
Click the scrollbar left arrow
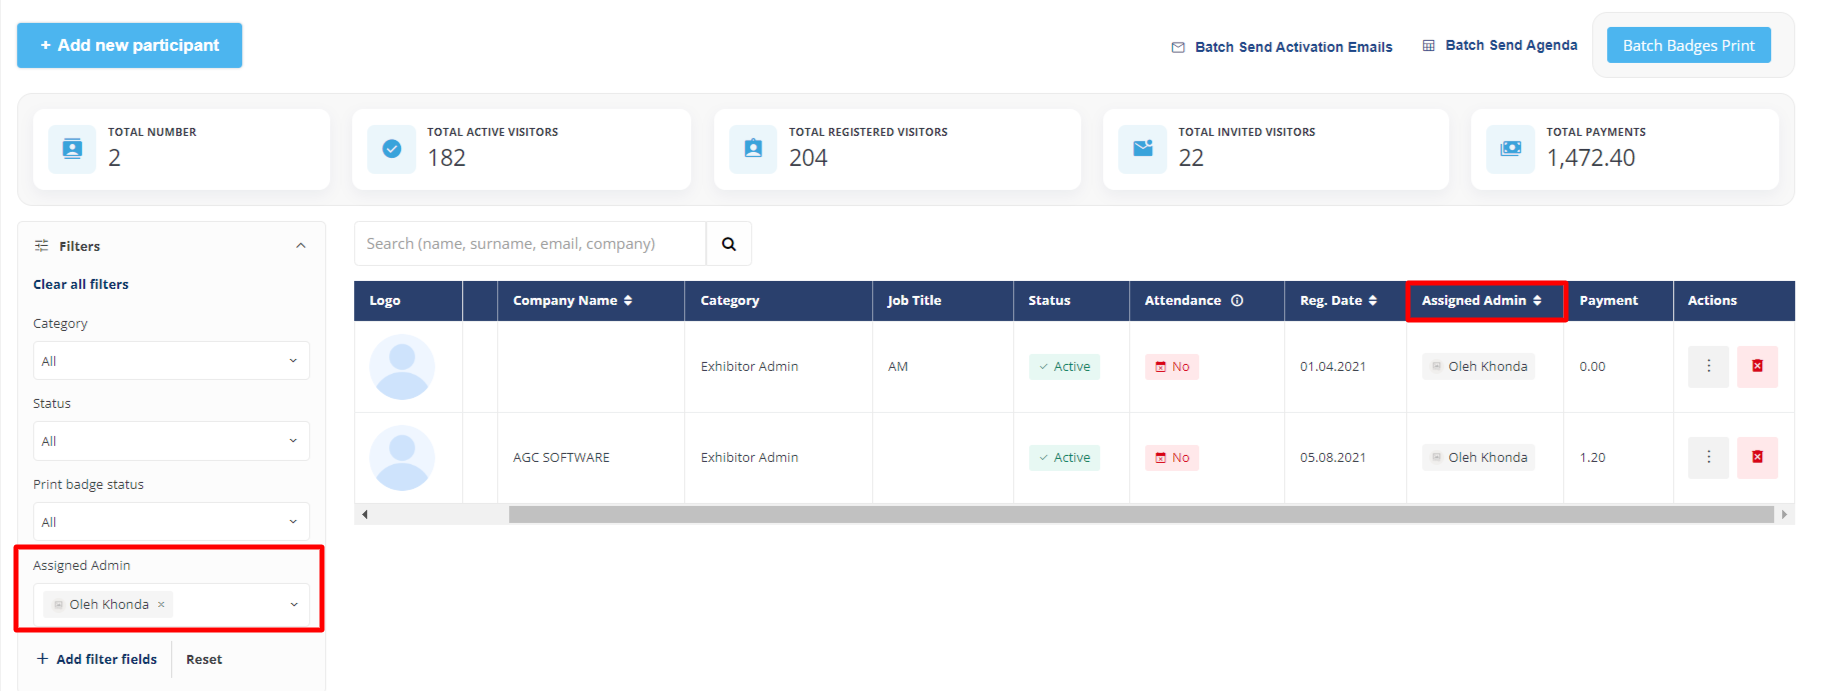point(365,514)
